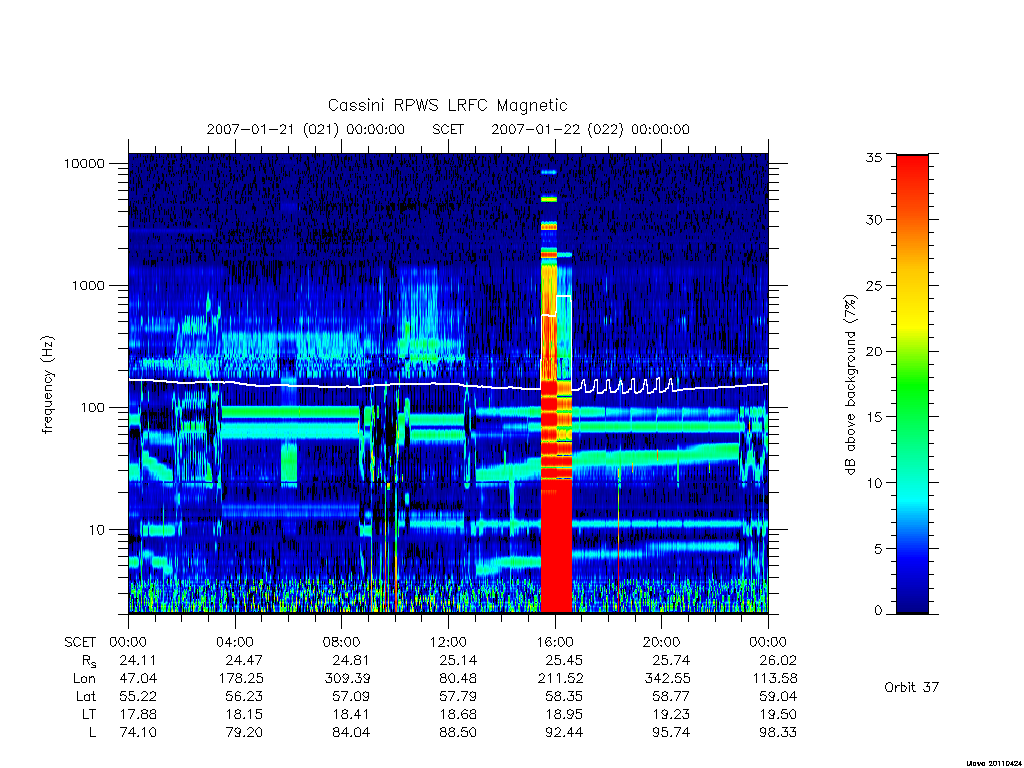Click Lat value 56.23
This screenshot has width=1024, height=768.
click(244, 697)
